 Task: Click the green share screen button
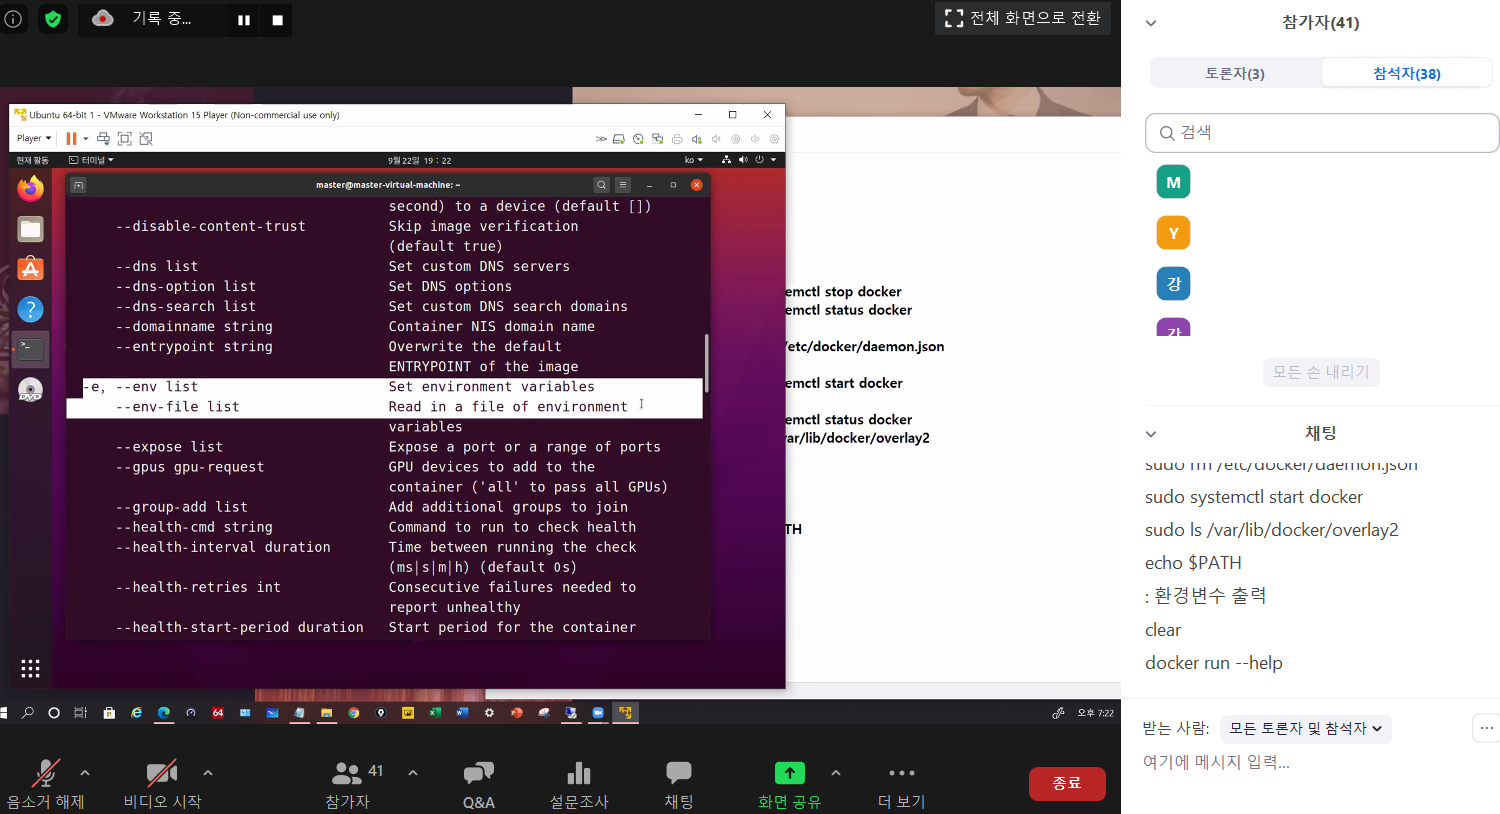coord(789,773)
